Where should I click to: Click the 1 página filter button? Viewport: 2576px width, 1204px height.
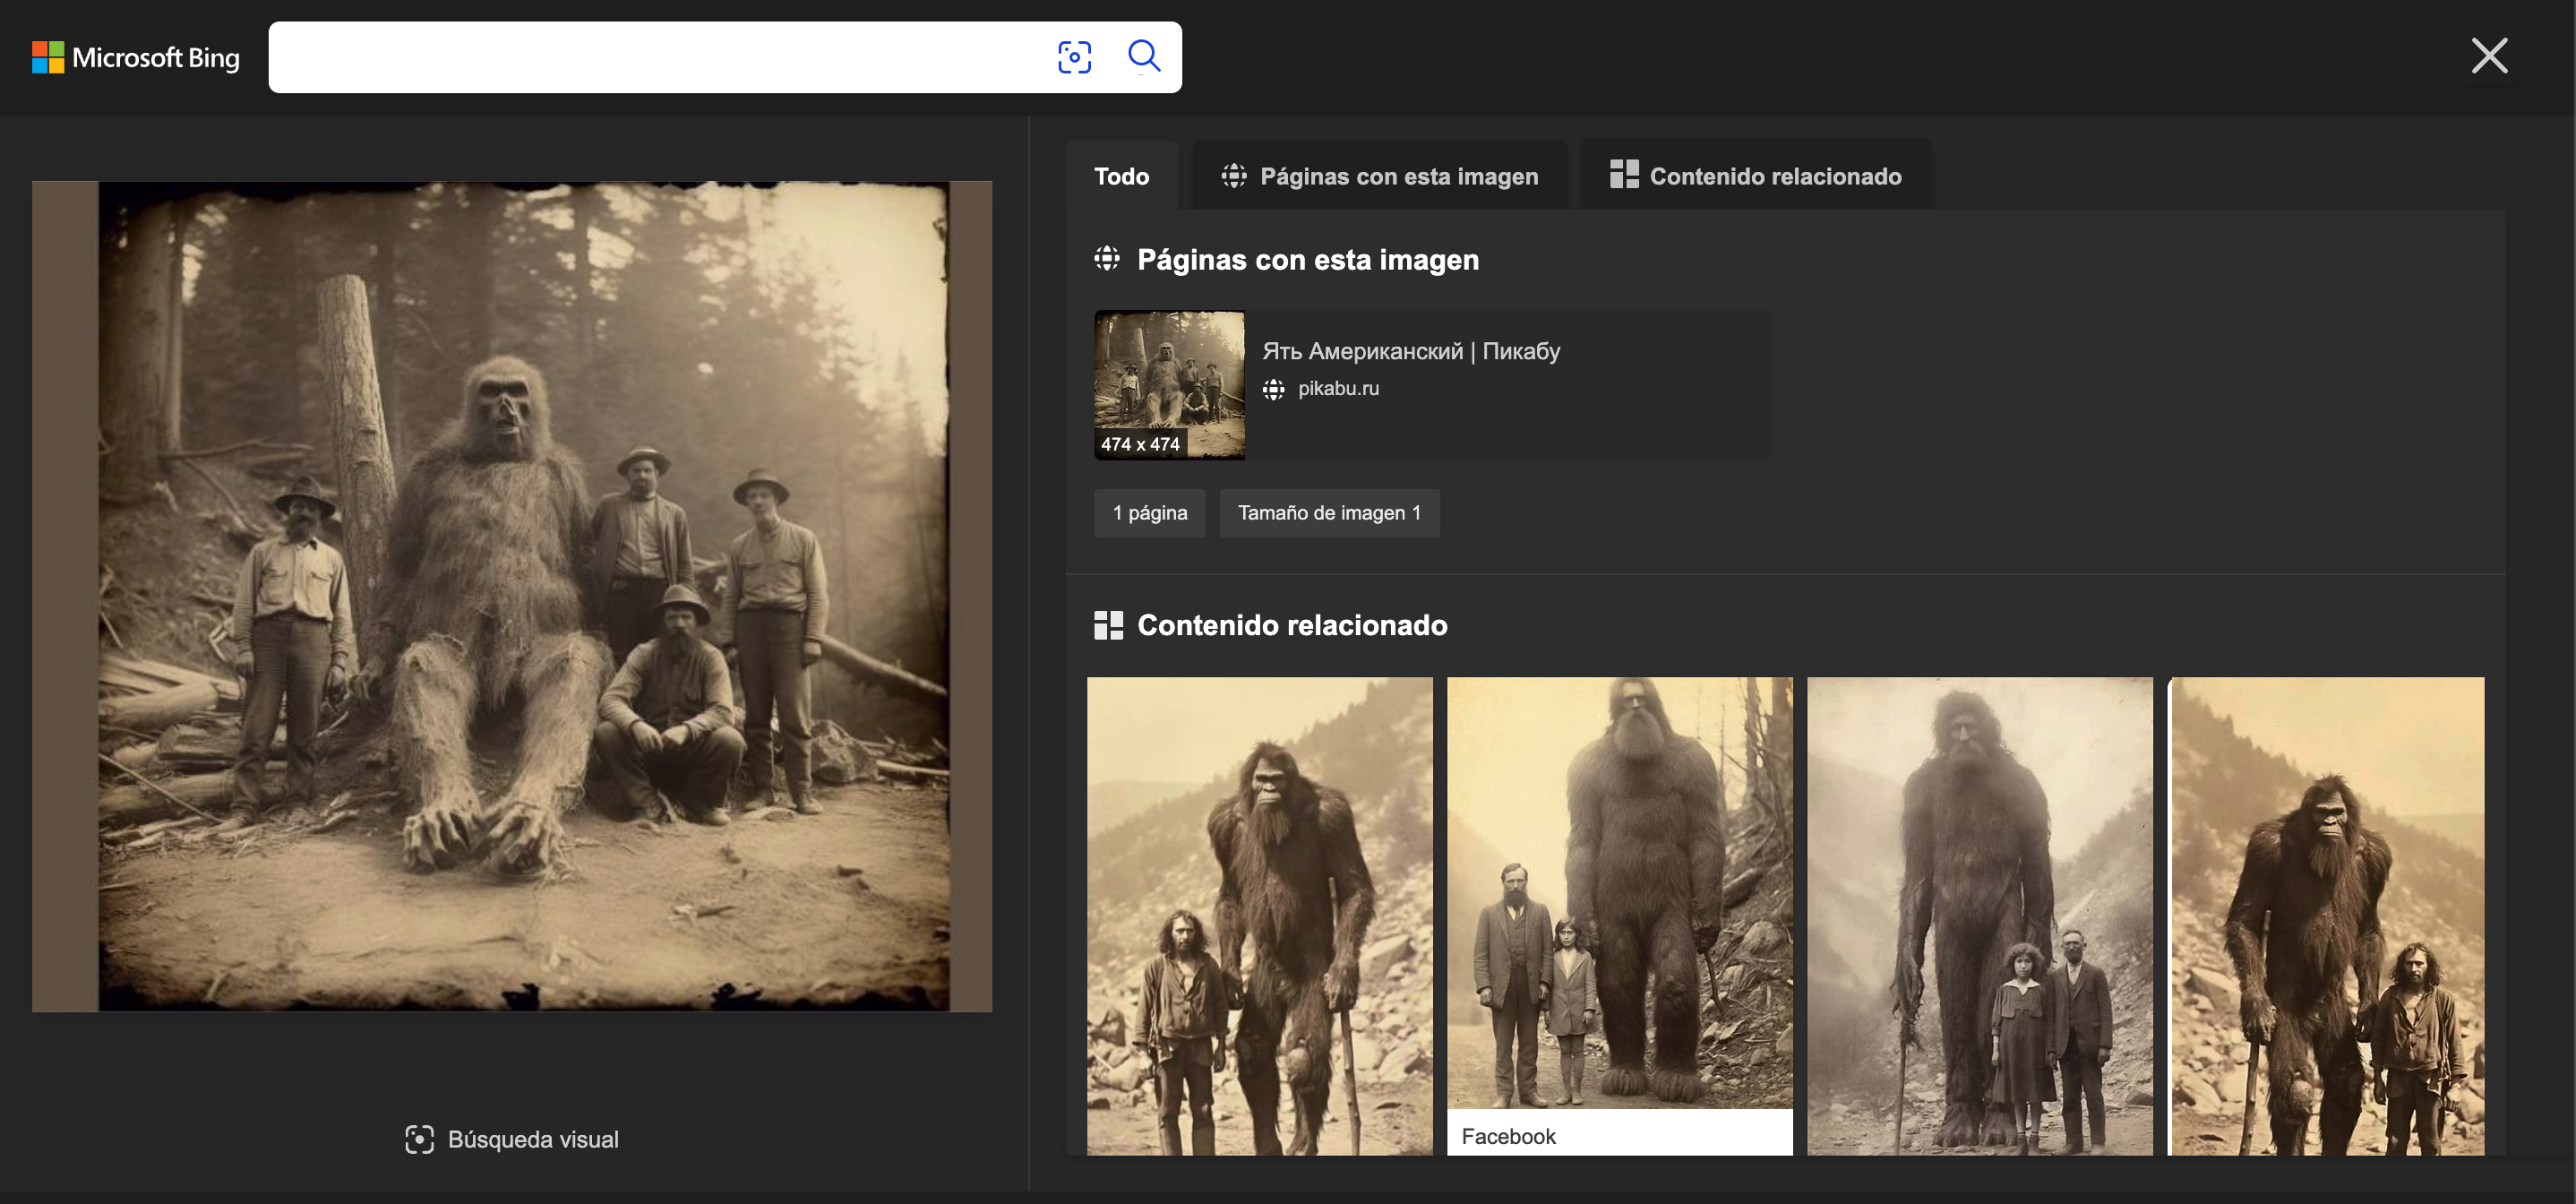pyautogui.click(x=1149, y=513)
